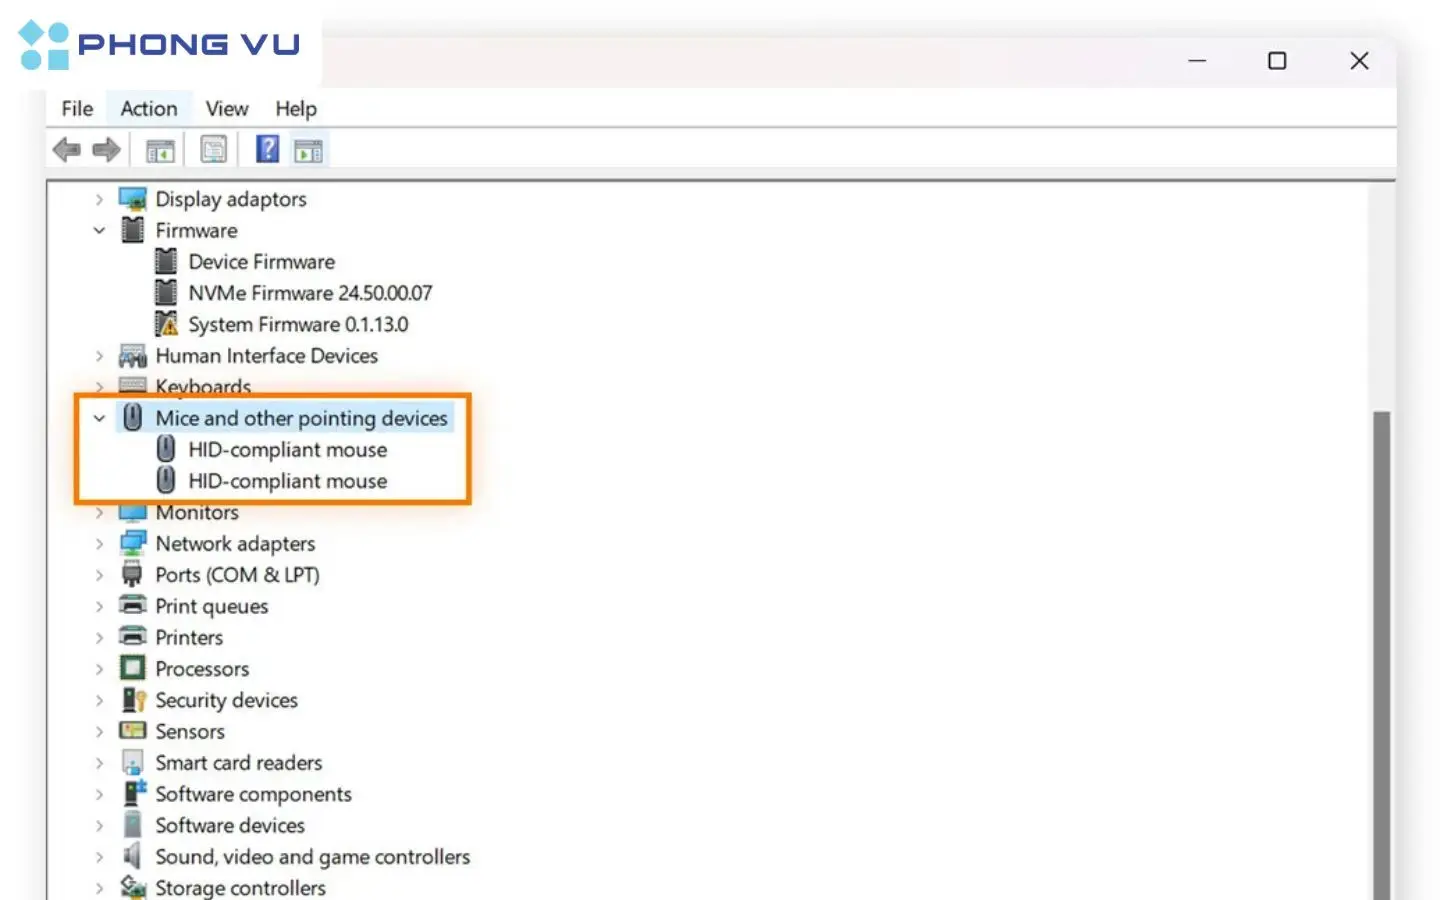Open the File menu
This screenshot has width=1440, height=900.
point(77,108)
